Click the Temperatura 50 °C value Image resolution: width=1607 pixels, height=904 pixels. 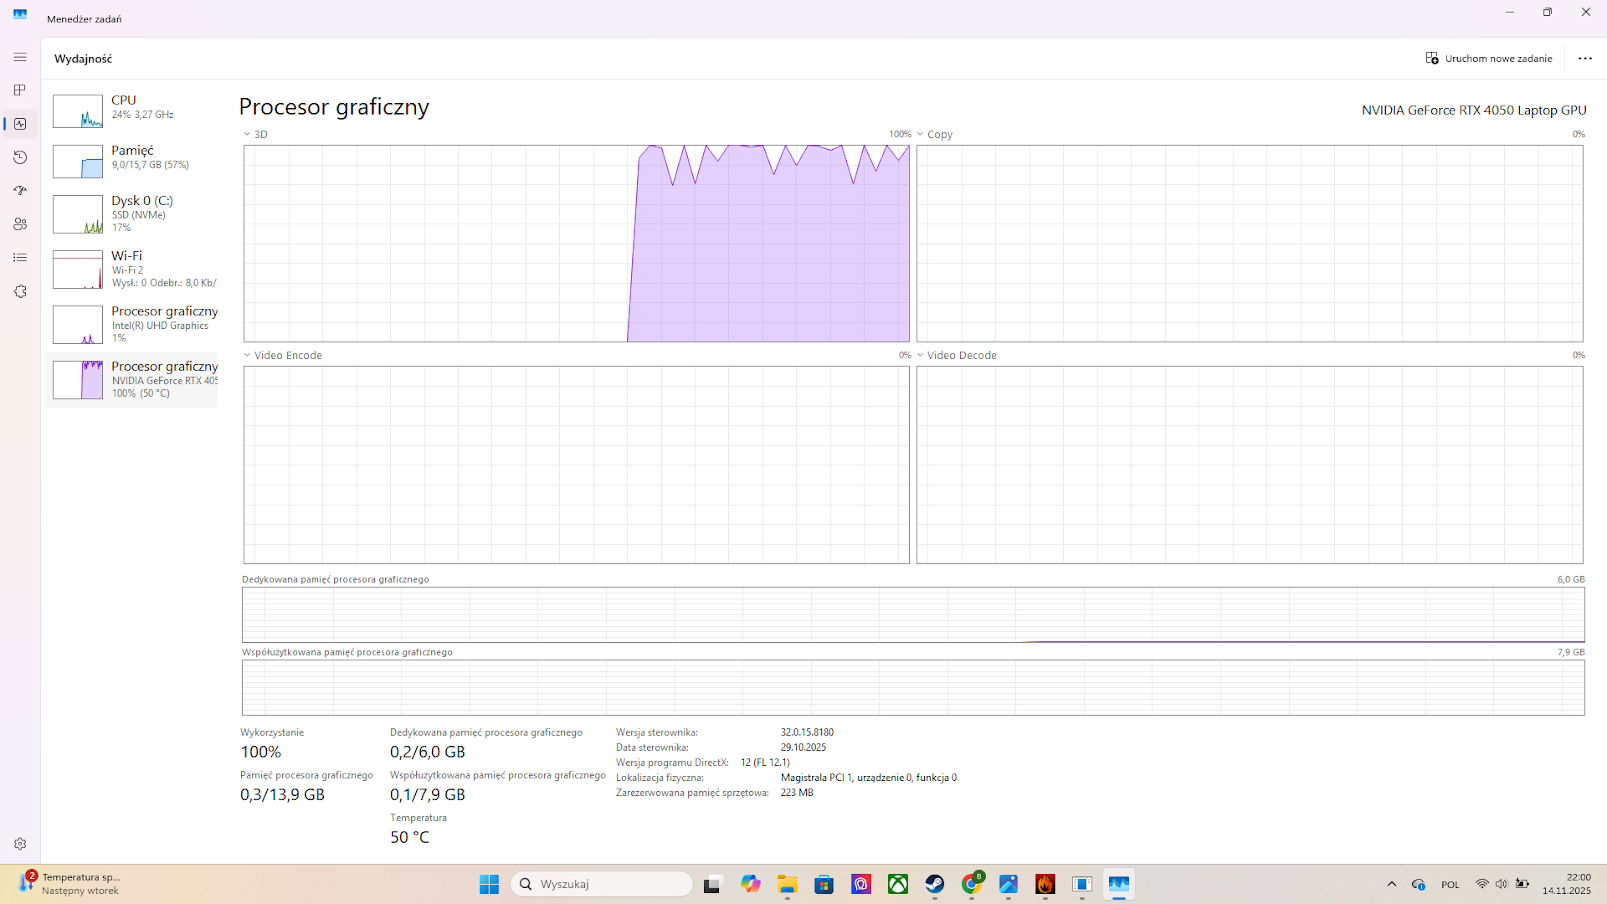click(410, 837)
